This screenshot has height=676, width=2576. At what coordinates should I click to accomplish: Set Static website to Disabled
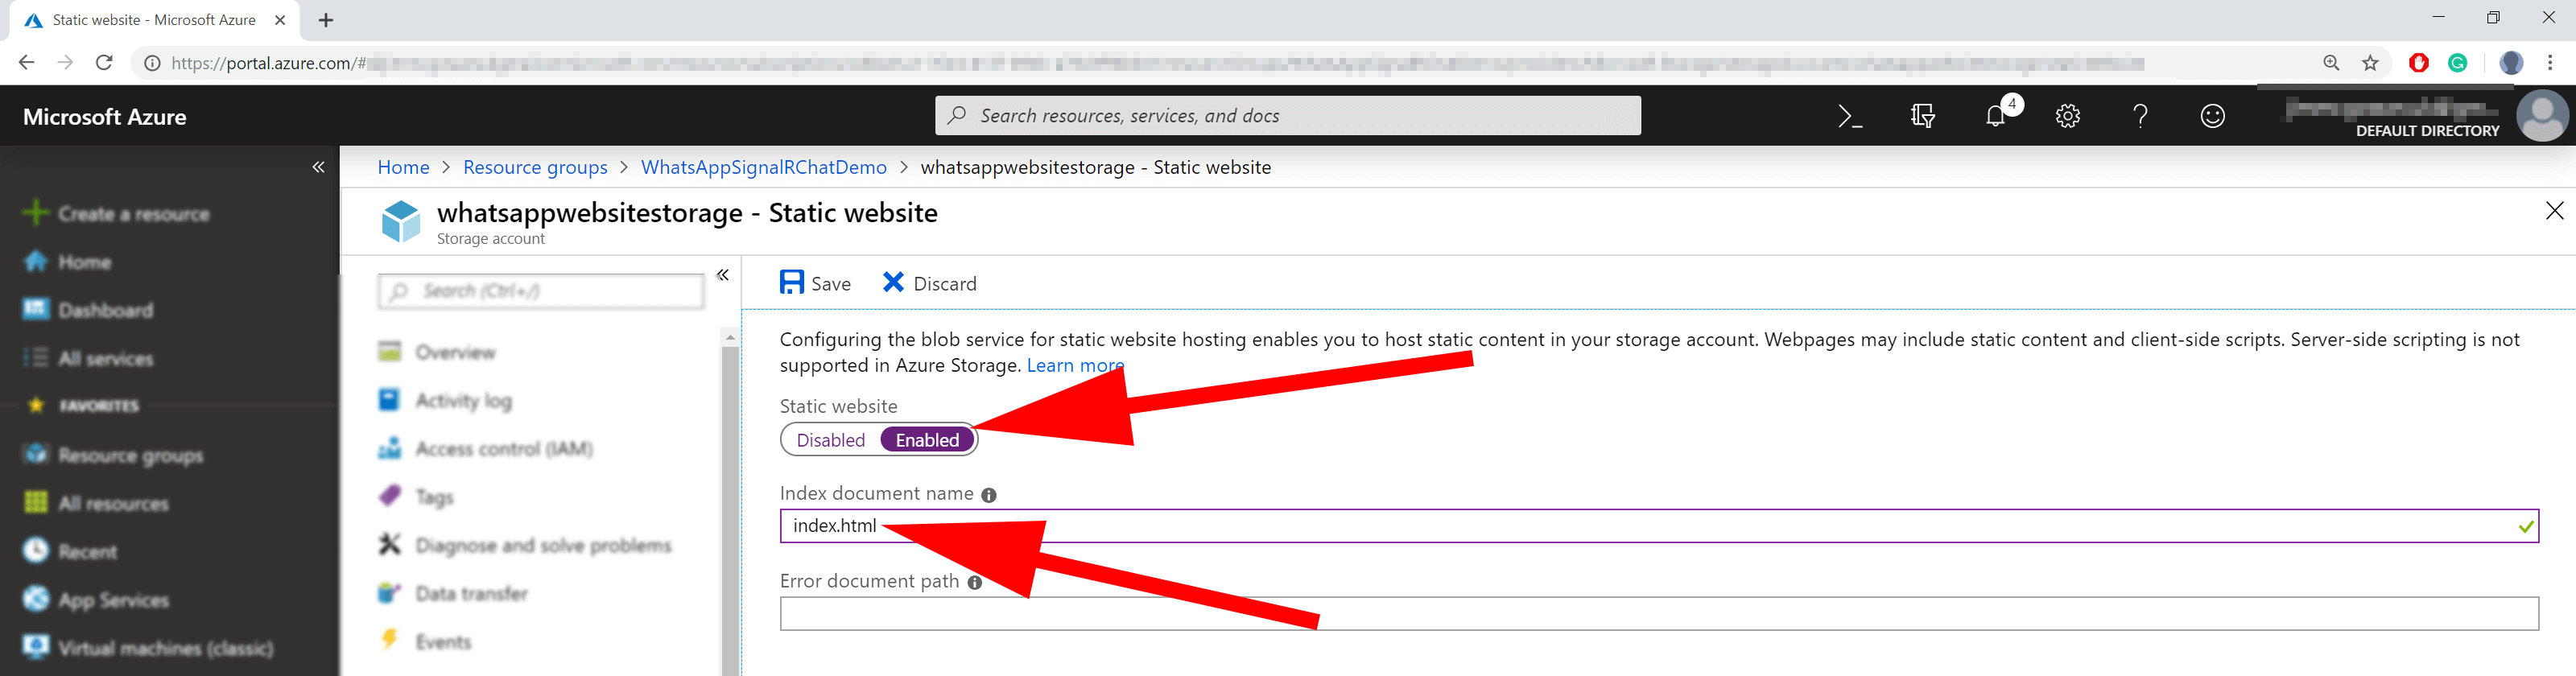pyautogui.click(x=830, y=440)
